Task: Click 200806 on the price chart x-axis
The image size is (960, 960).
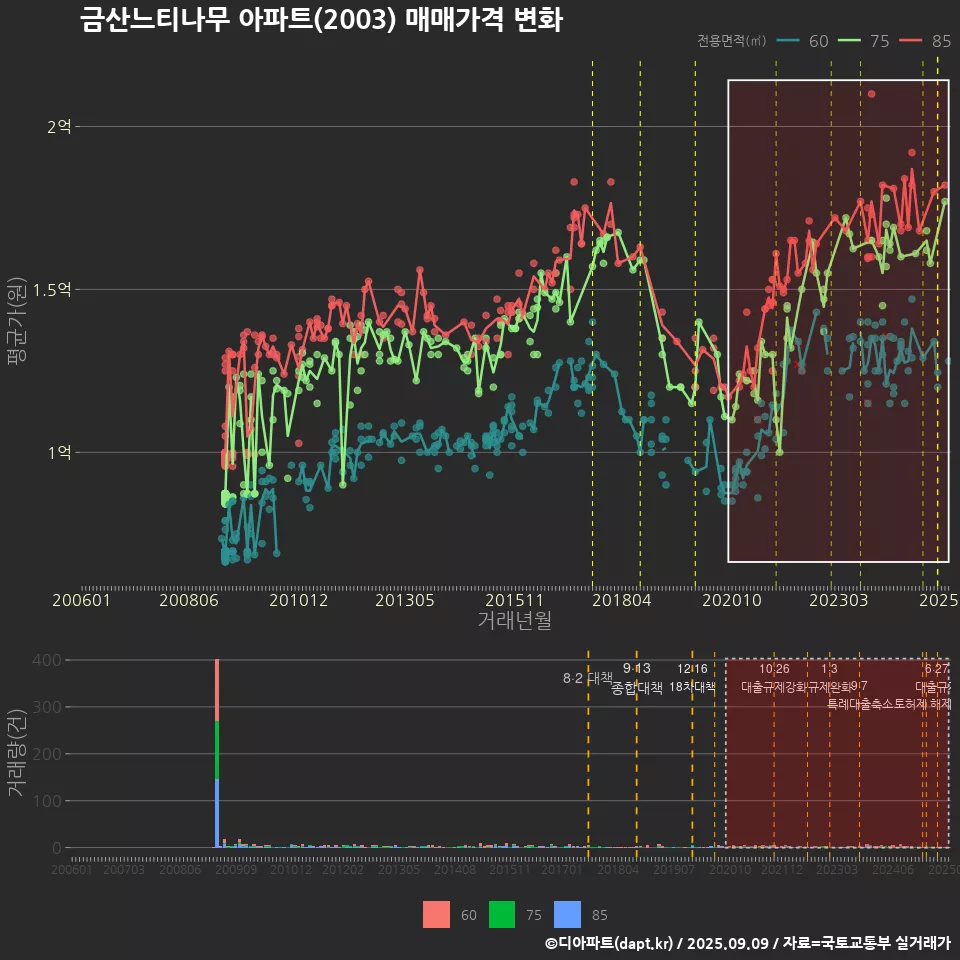Action: click(189, 600)
